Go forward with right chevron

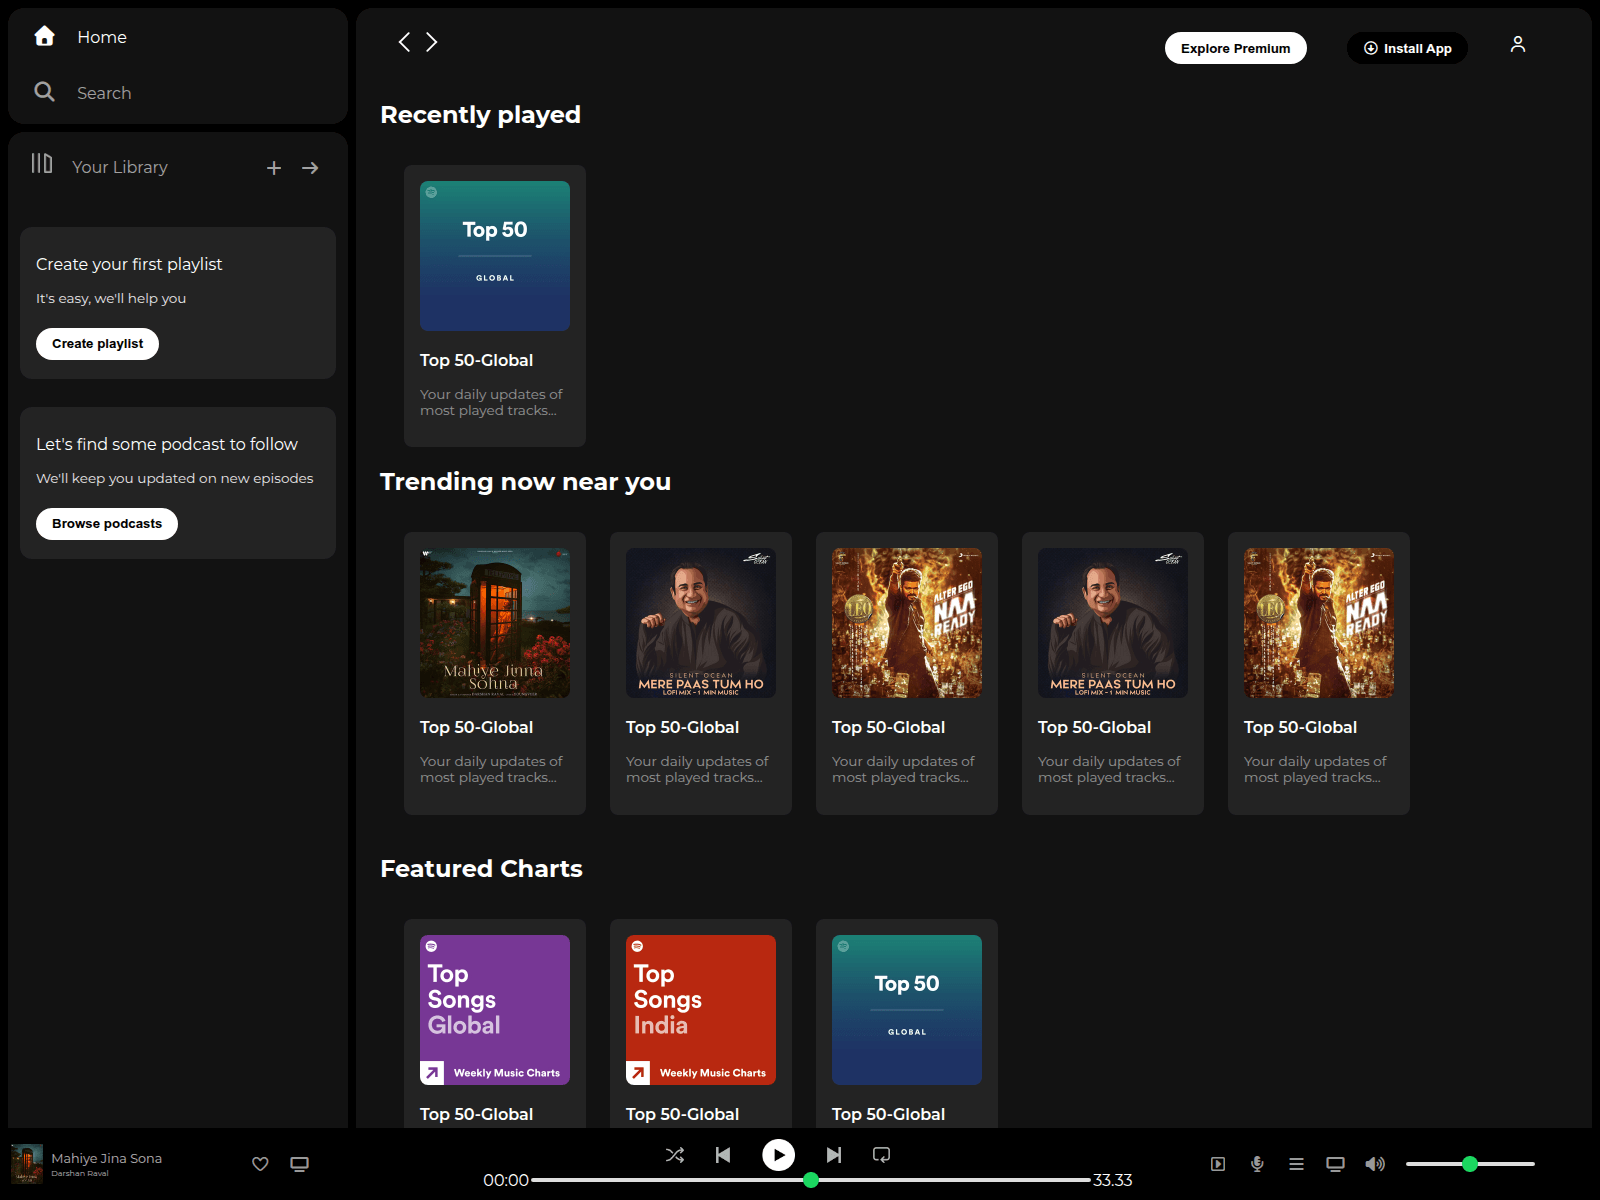pyautogui.click(x=432, y=42)
